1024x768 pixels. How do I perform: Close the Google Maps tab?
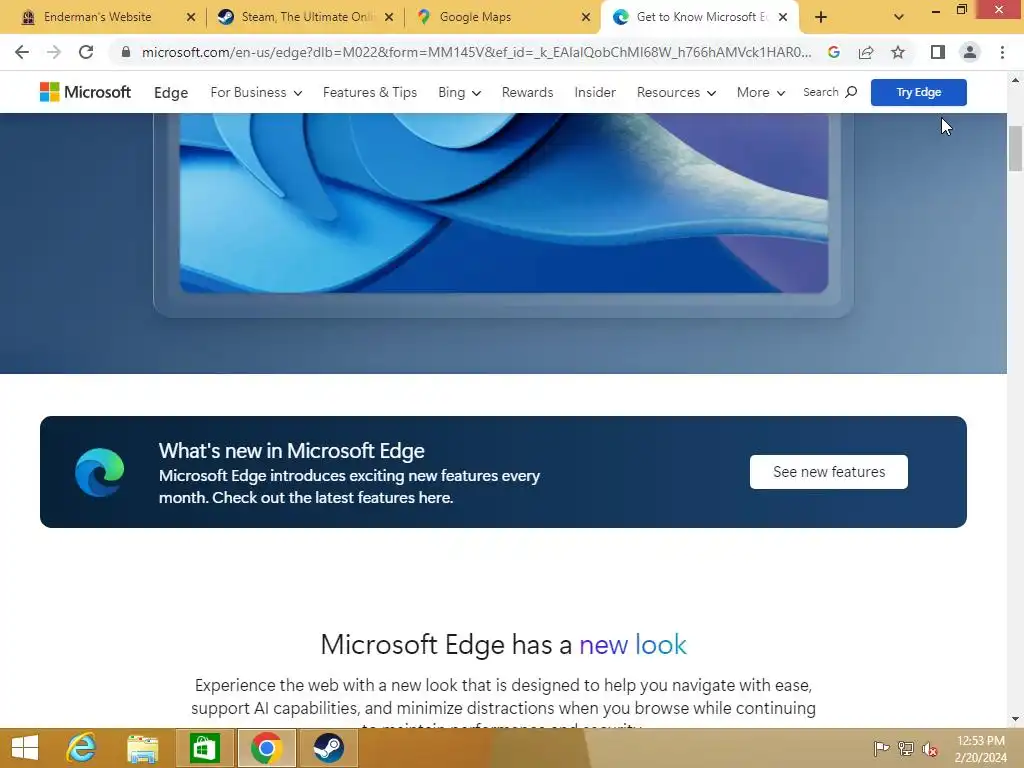tap(586, 17)
